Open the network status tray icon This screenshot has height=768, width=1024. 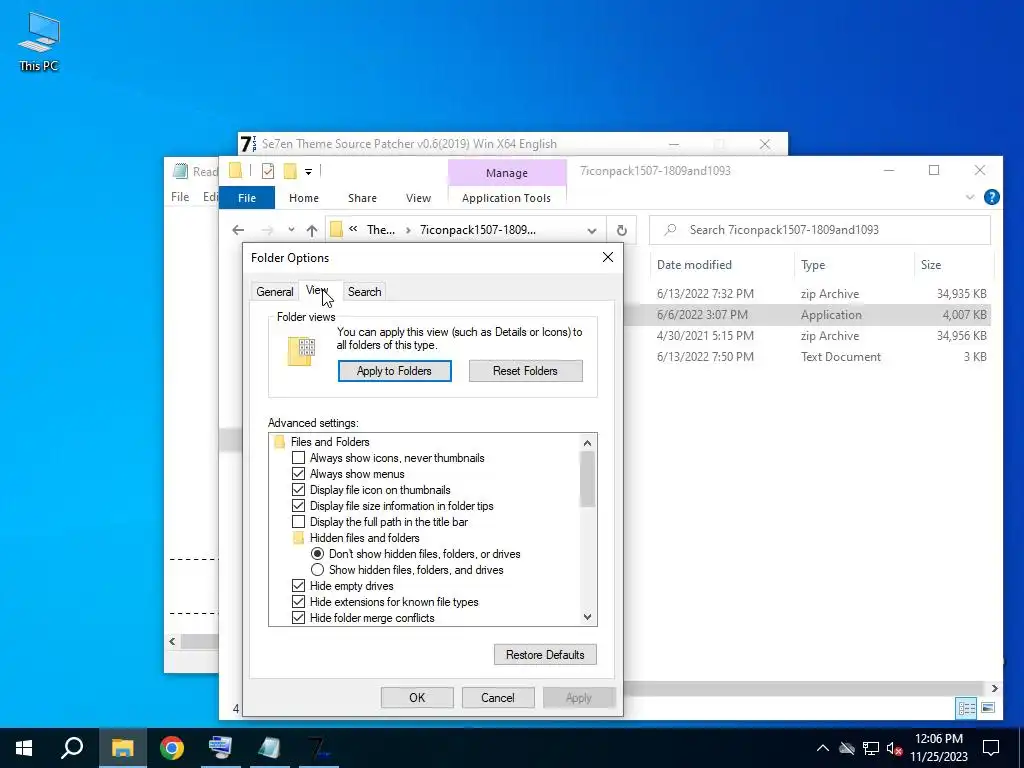[x=871, y=748]
